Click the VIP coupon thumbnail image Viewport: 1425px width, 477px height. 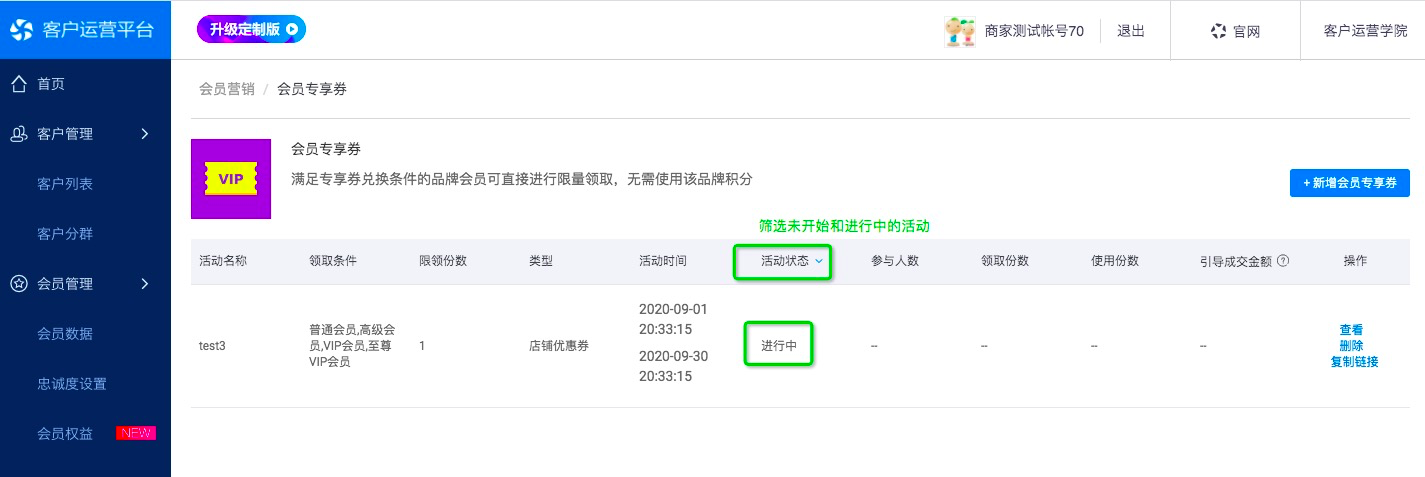(231, 179)
